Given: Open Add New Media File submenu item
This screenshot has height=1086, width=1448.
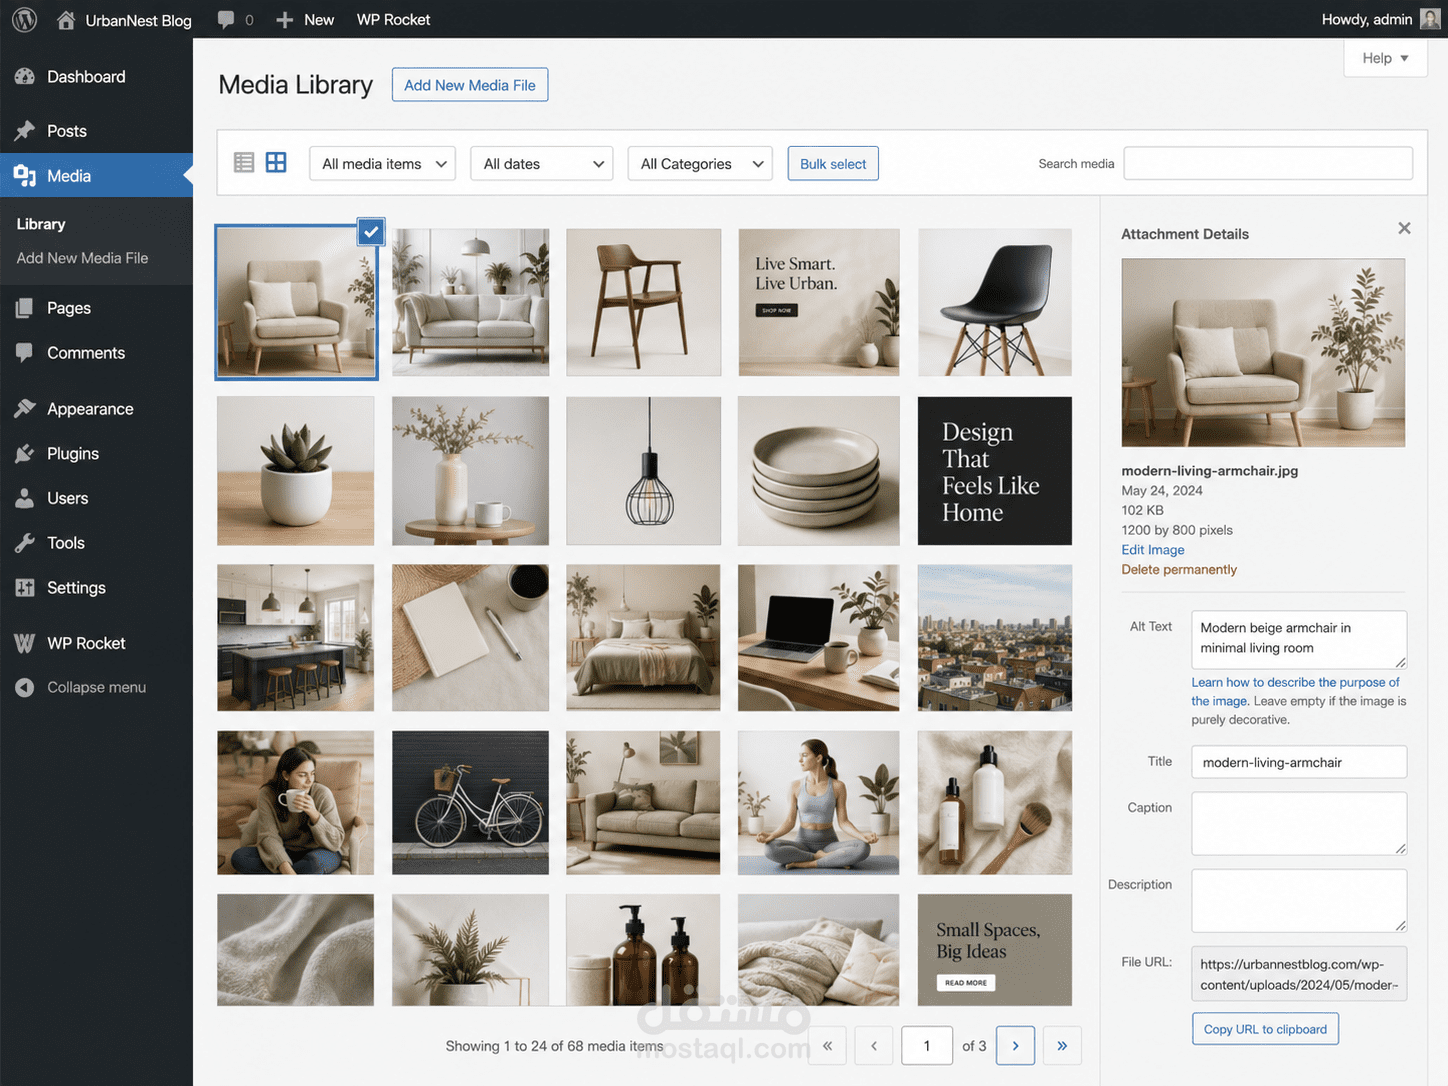Looking at the screenshot, I should tap(82, 258).
